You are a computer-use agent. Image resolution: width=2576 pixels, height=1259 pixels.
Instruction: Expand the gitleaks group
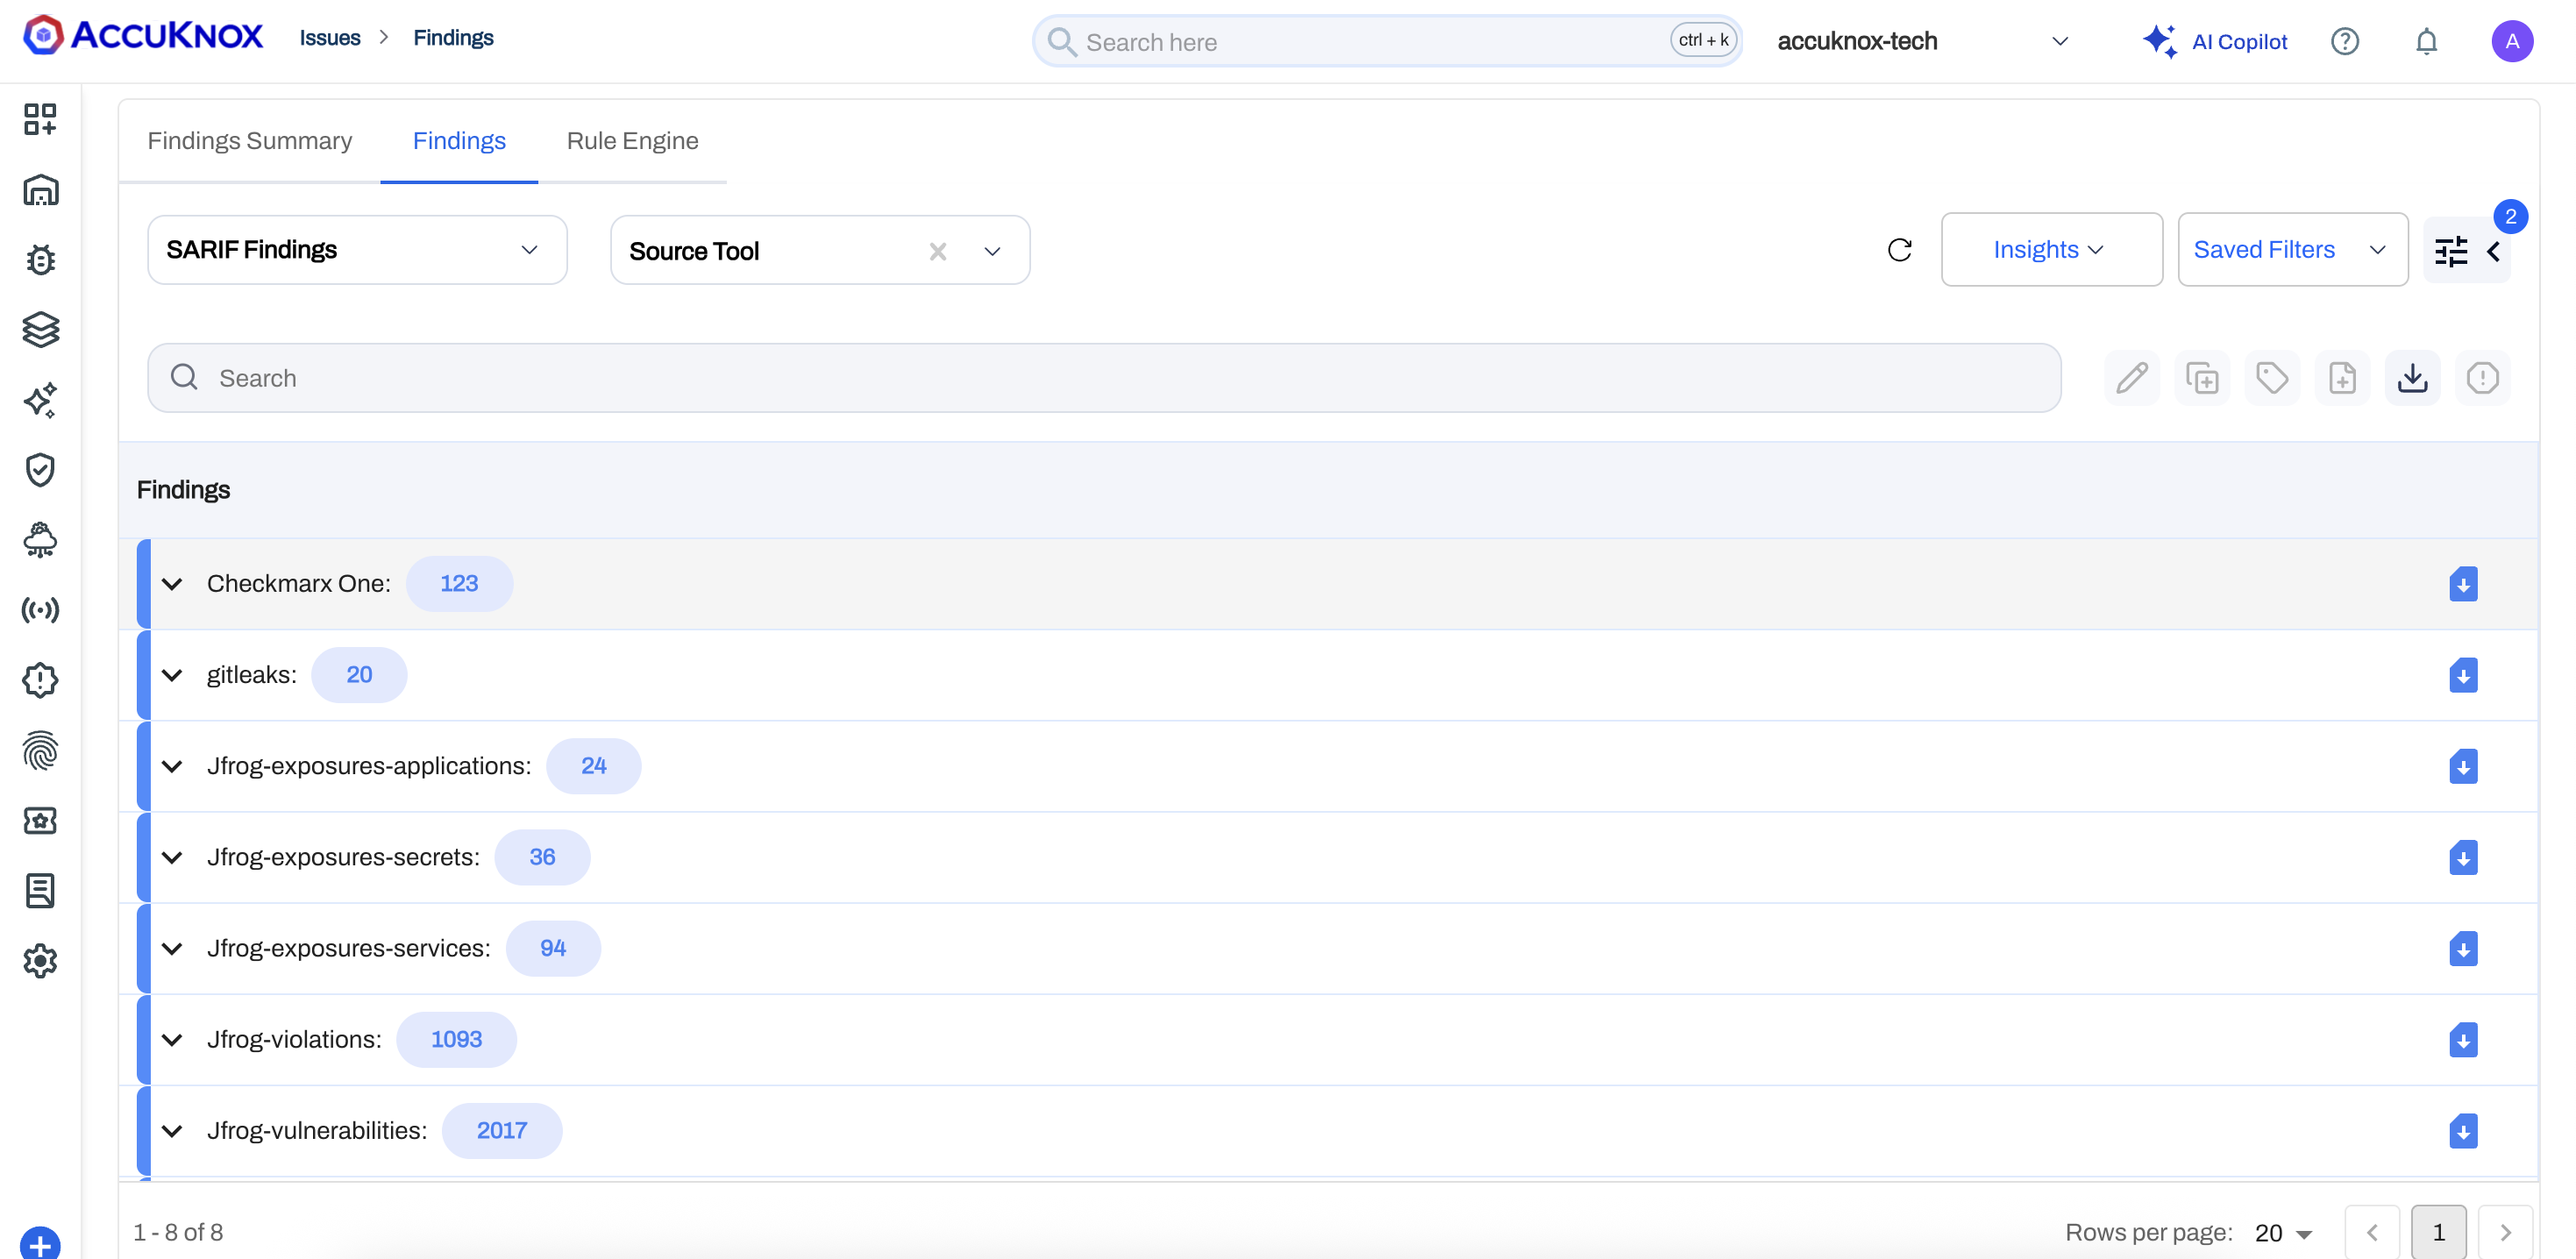[172, 675]
